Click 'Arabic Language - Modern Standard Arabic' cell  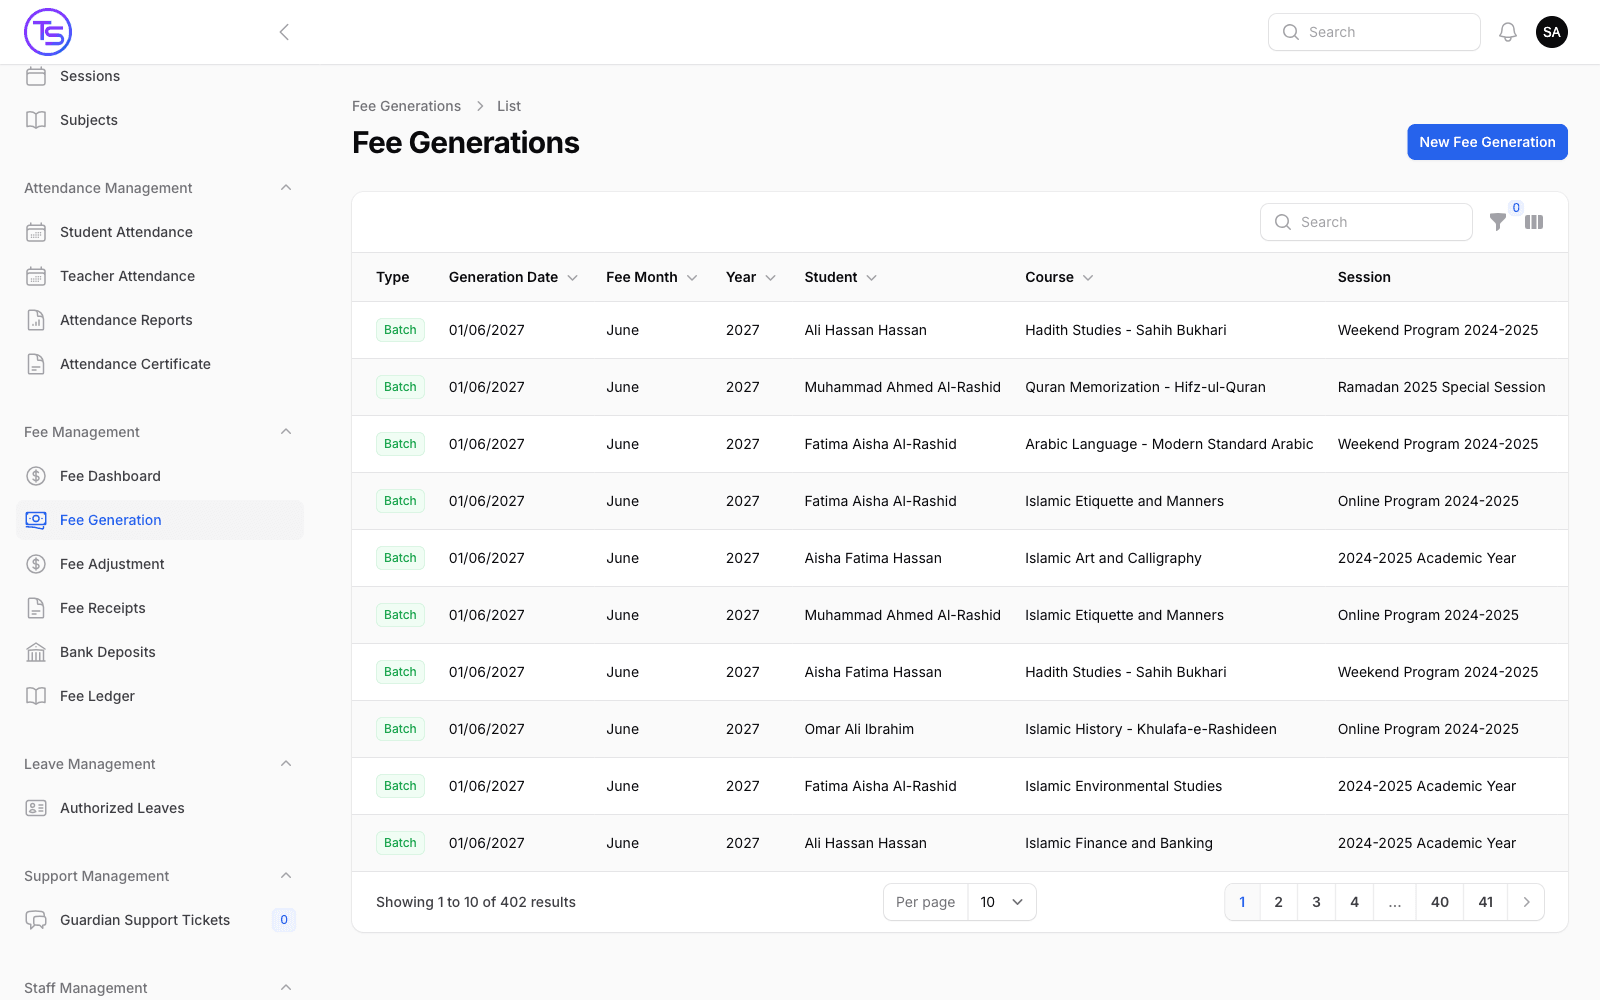[1169, 444]
